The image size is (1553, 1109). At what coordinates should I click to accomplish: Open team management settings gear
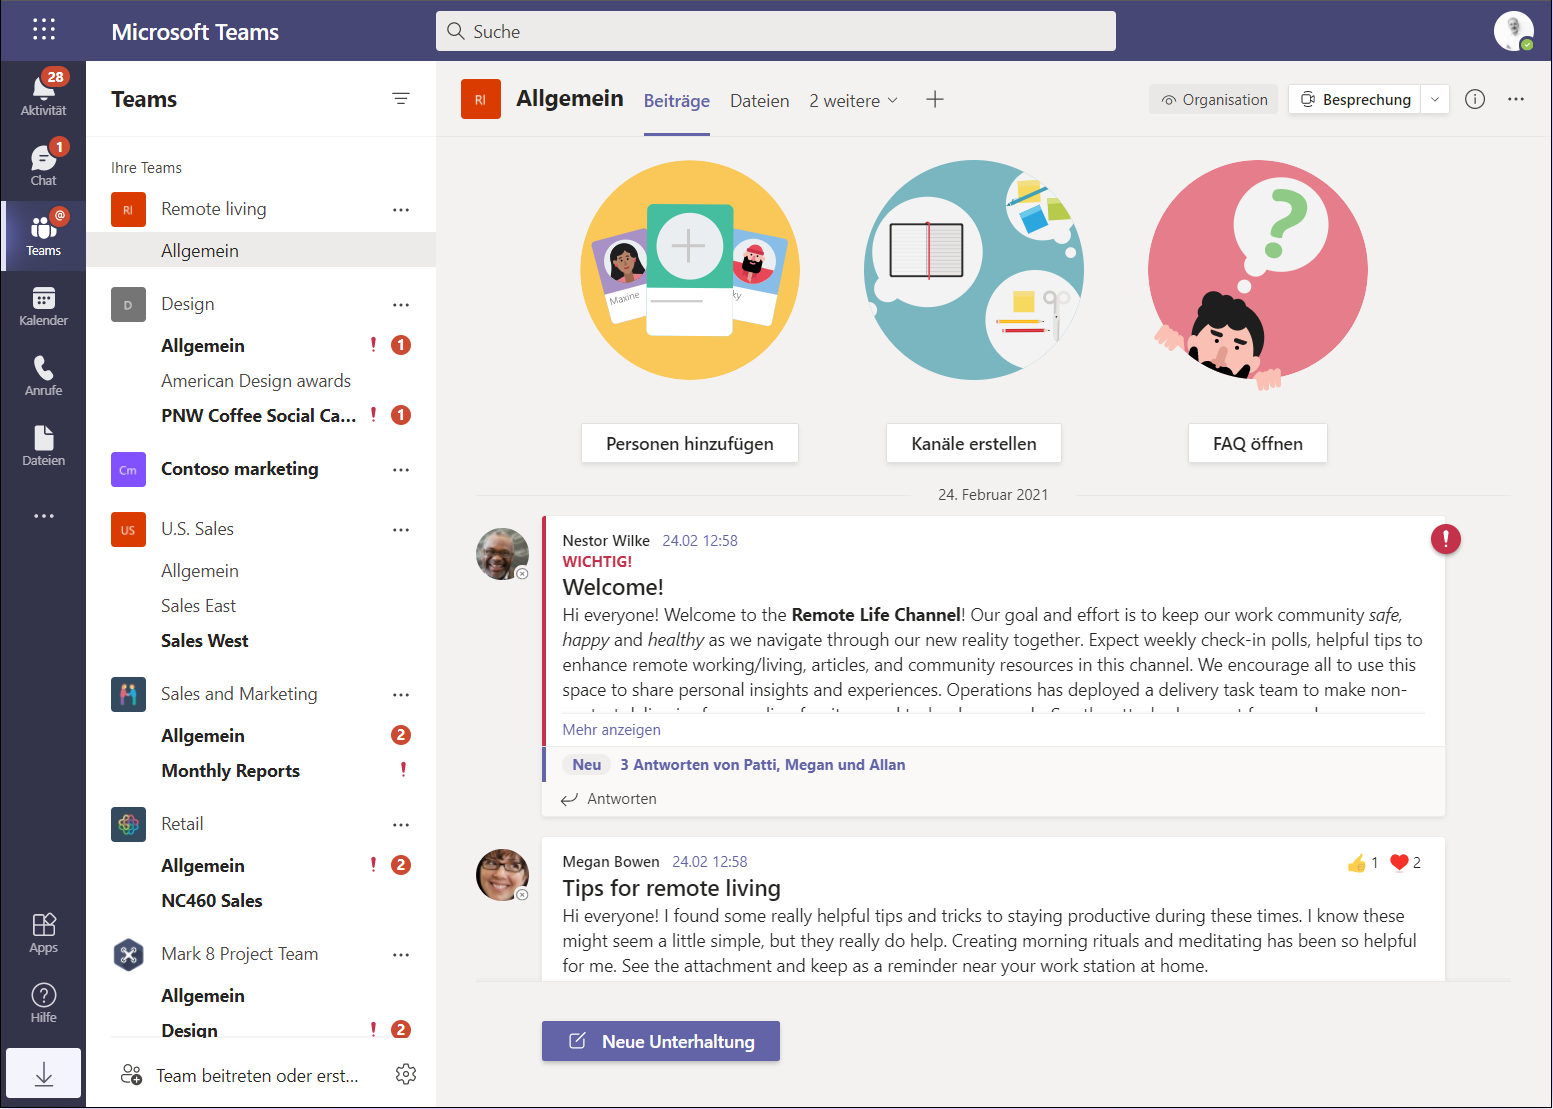coord(405,1074)
